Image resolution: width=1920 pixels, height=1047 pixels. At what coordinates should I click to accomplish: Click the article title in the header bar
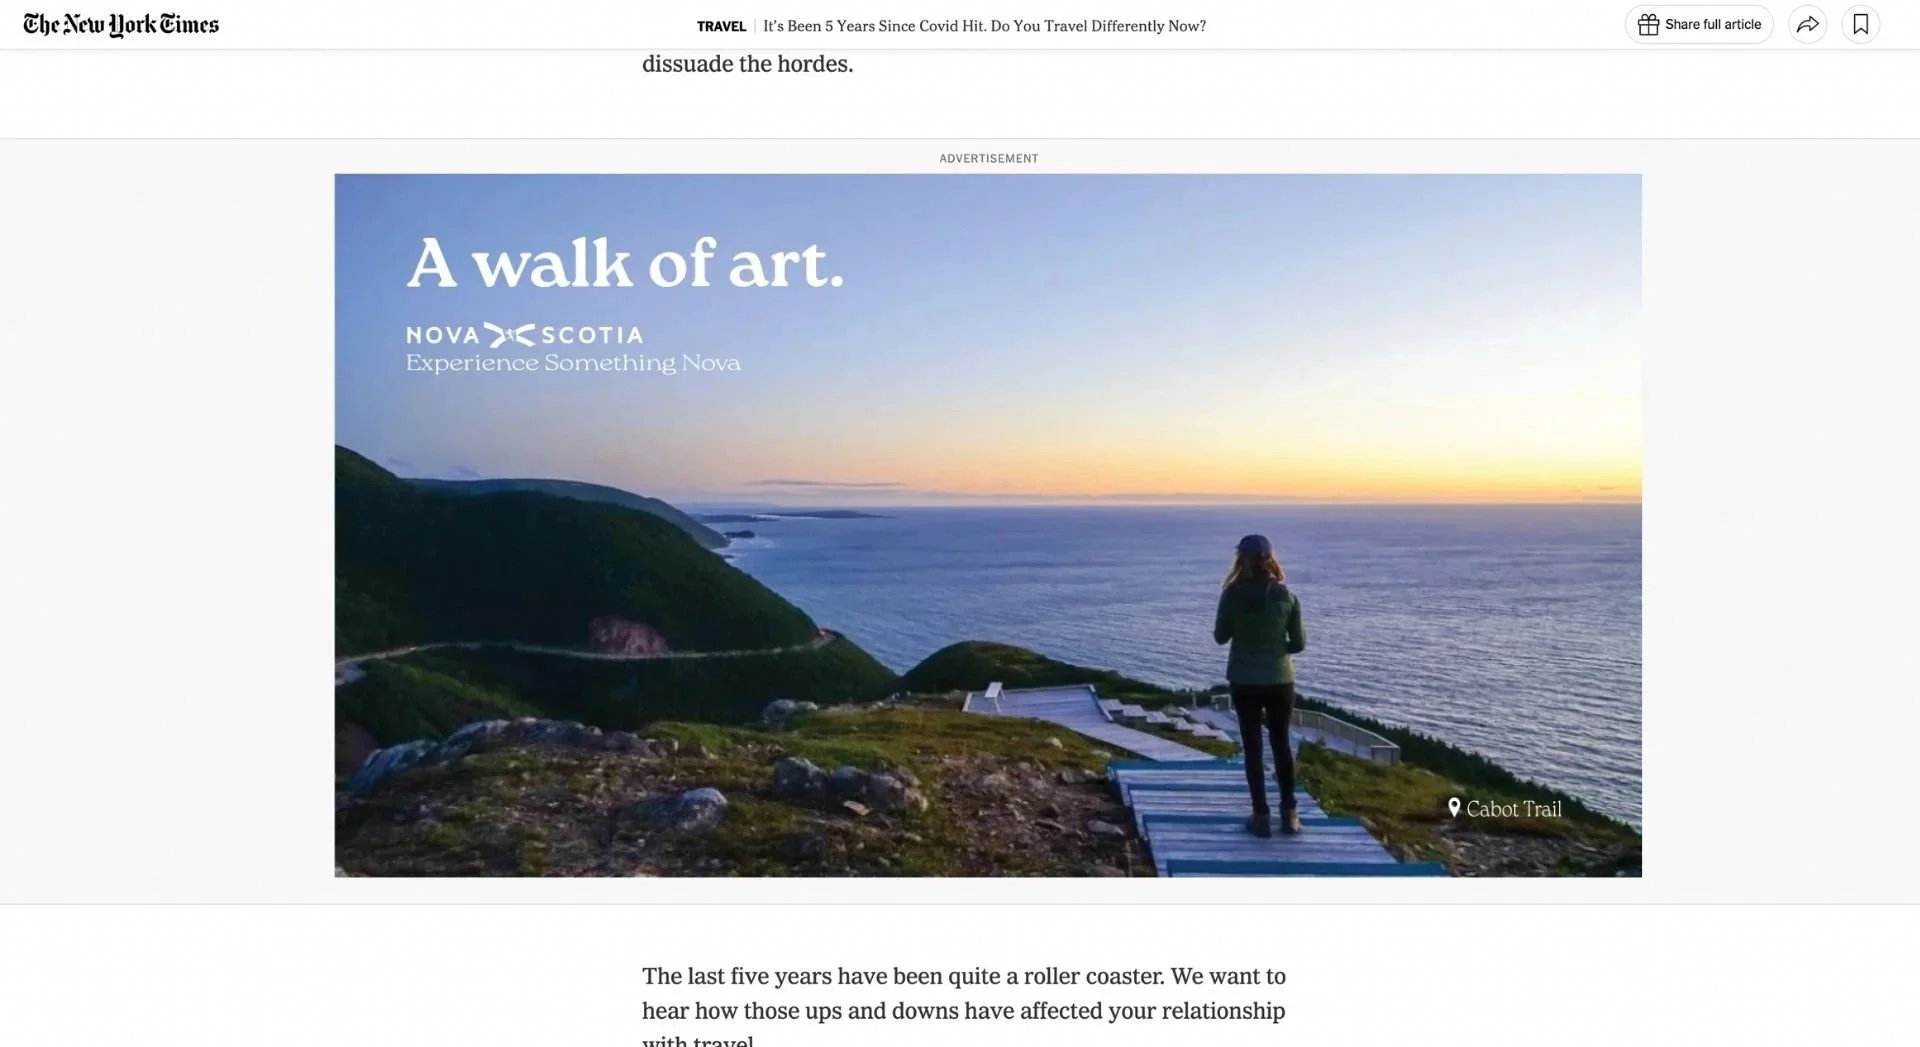[984, 26]
